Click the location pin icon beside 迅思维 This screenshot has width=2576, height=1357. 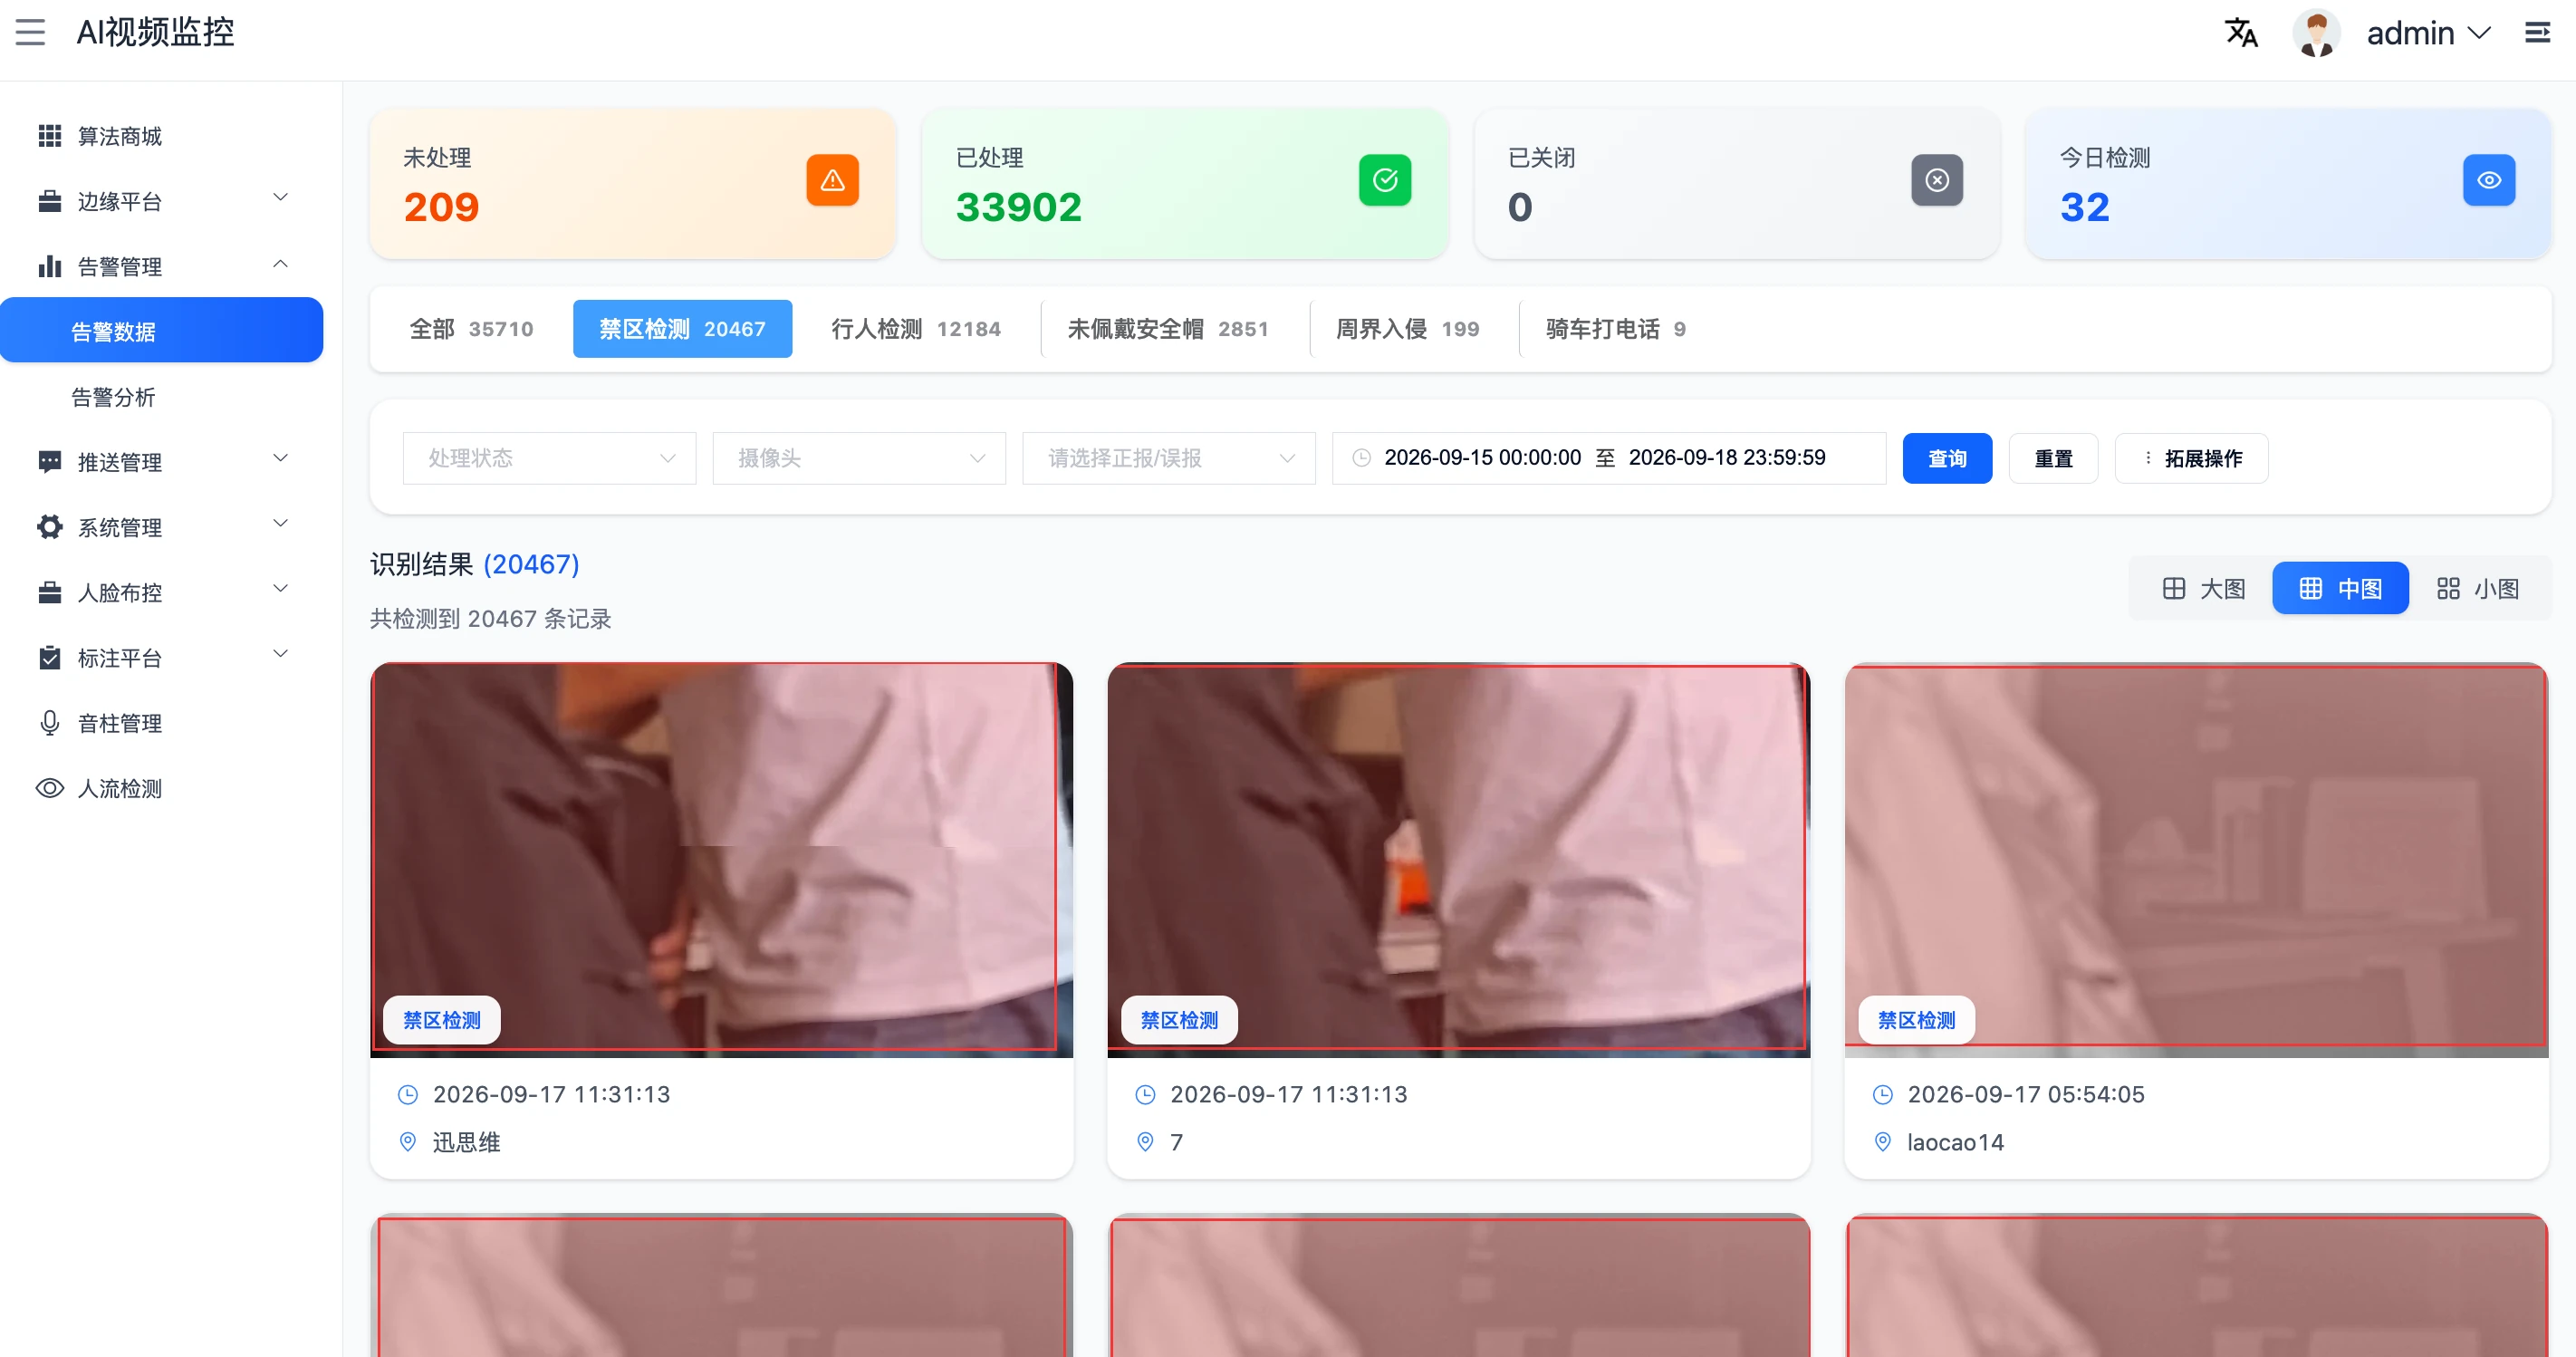pyautogui.click(x=407, y=1141)
